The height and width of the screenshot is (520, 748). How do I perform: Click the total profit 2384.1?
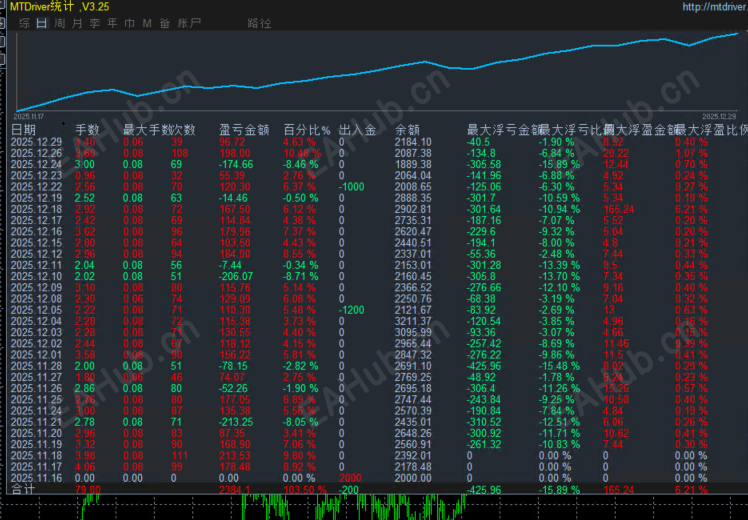(234, 489)
